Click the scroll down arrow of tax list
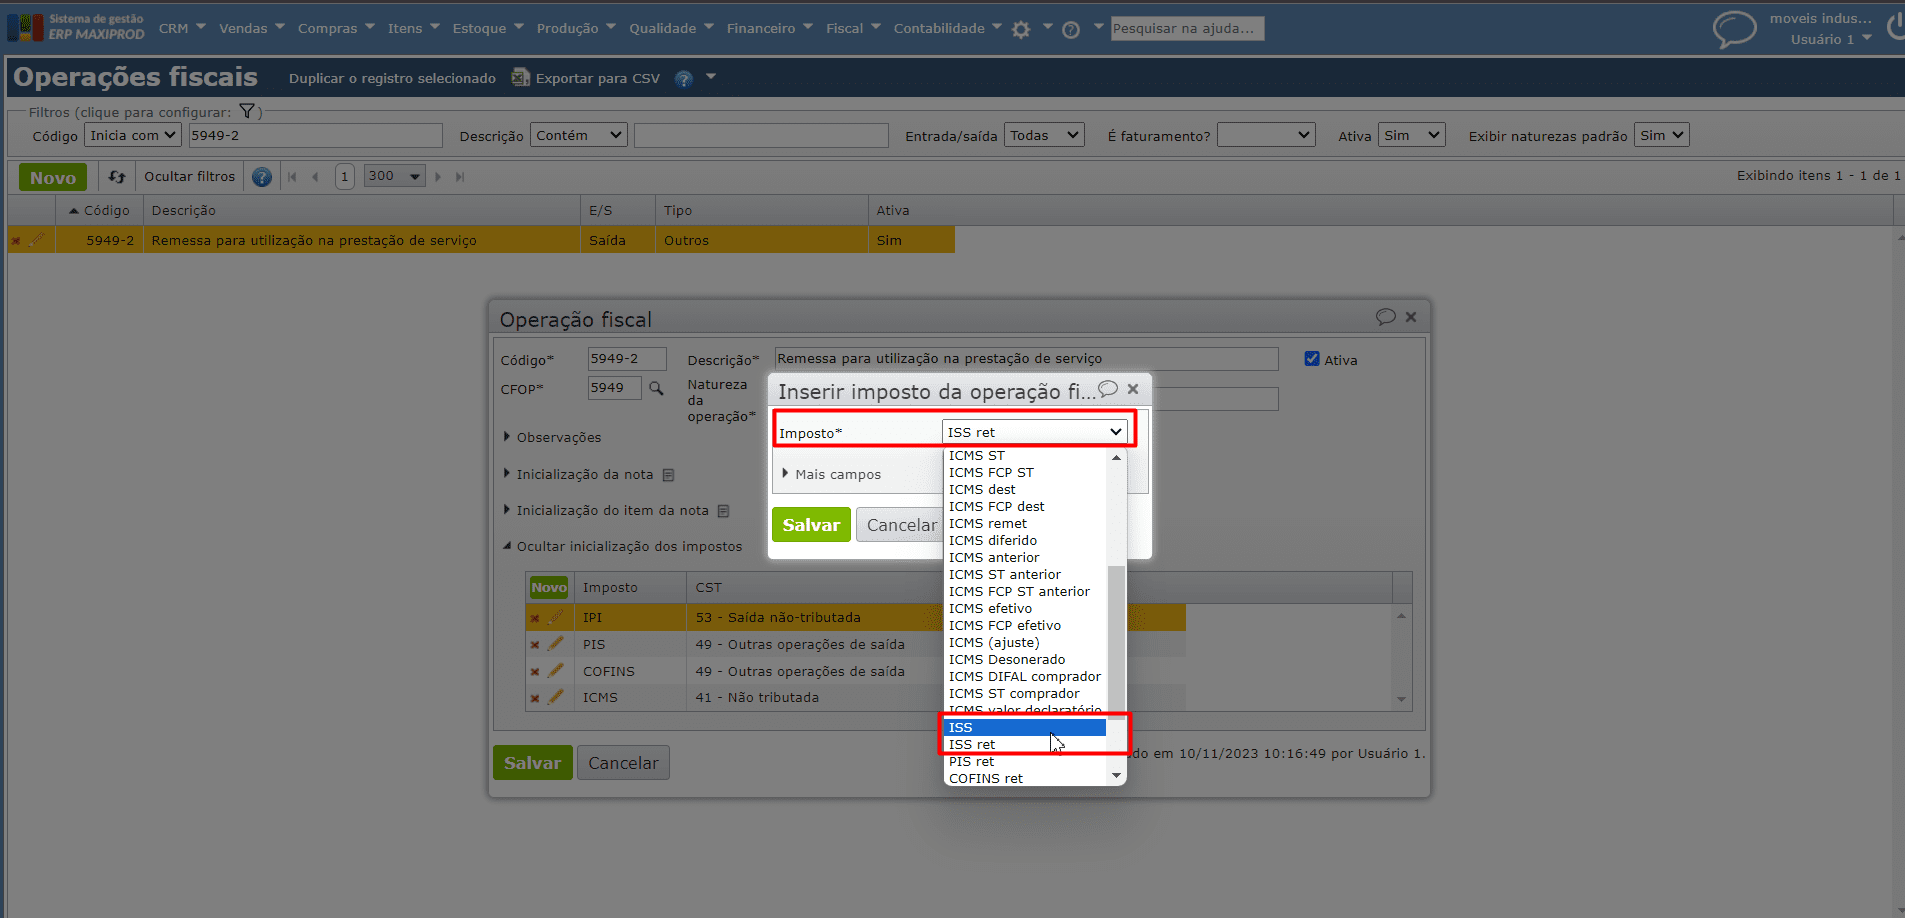The height and width of the screenshot is (918, 1905). (1117, 776)
